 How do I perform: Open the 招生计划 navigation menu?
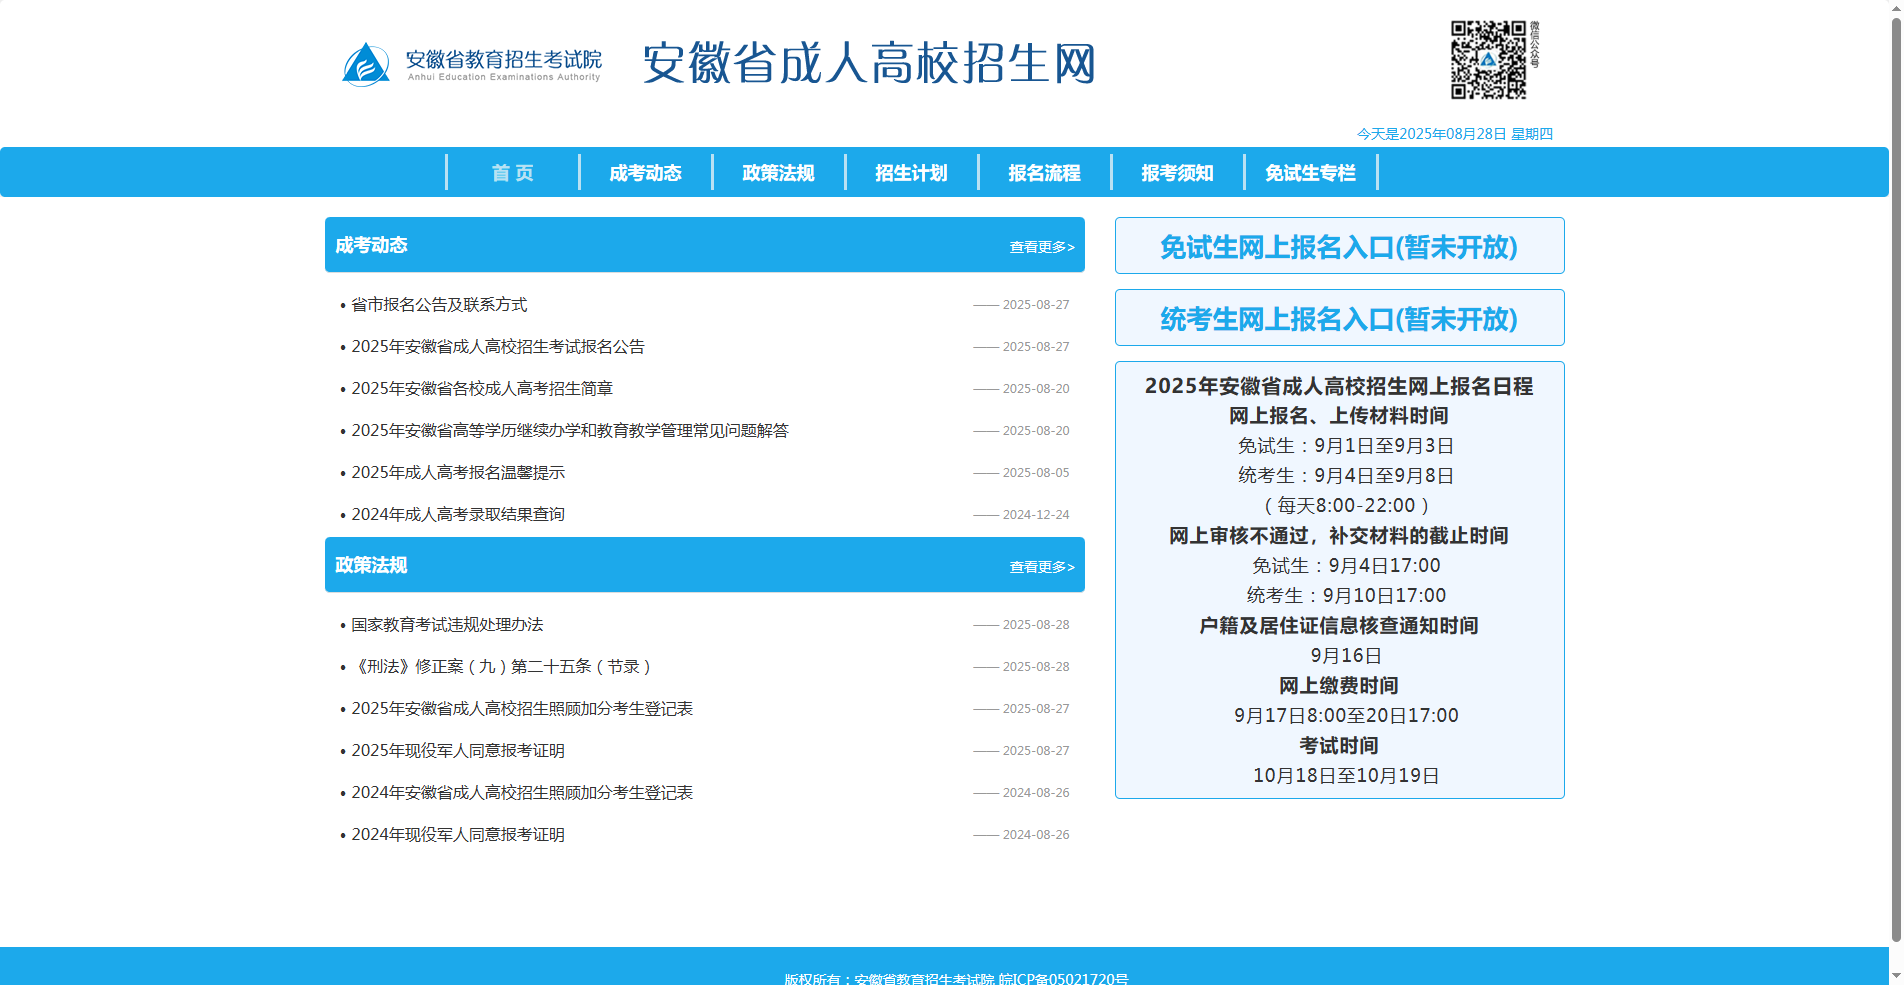tap(911, 172)
